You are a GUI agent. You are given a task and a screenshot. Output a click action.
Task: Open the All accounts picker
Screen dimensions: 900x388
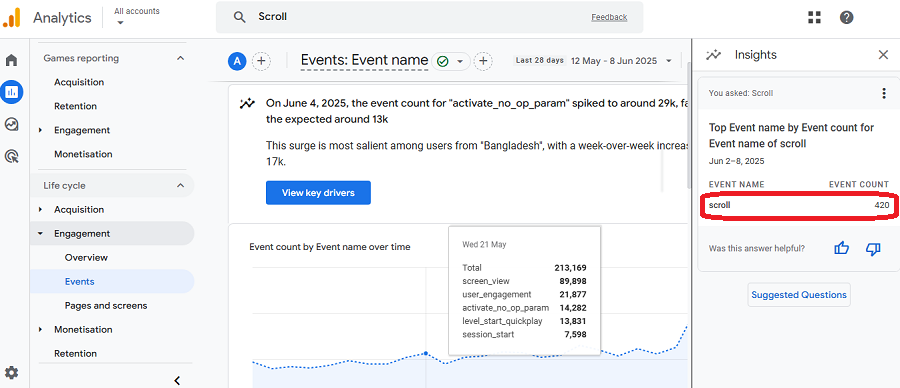[137, 16]
